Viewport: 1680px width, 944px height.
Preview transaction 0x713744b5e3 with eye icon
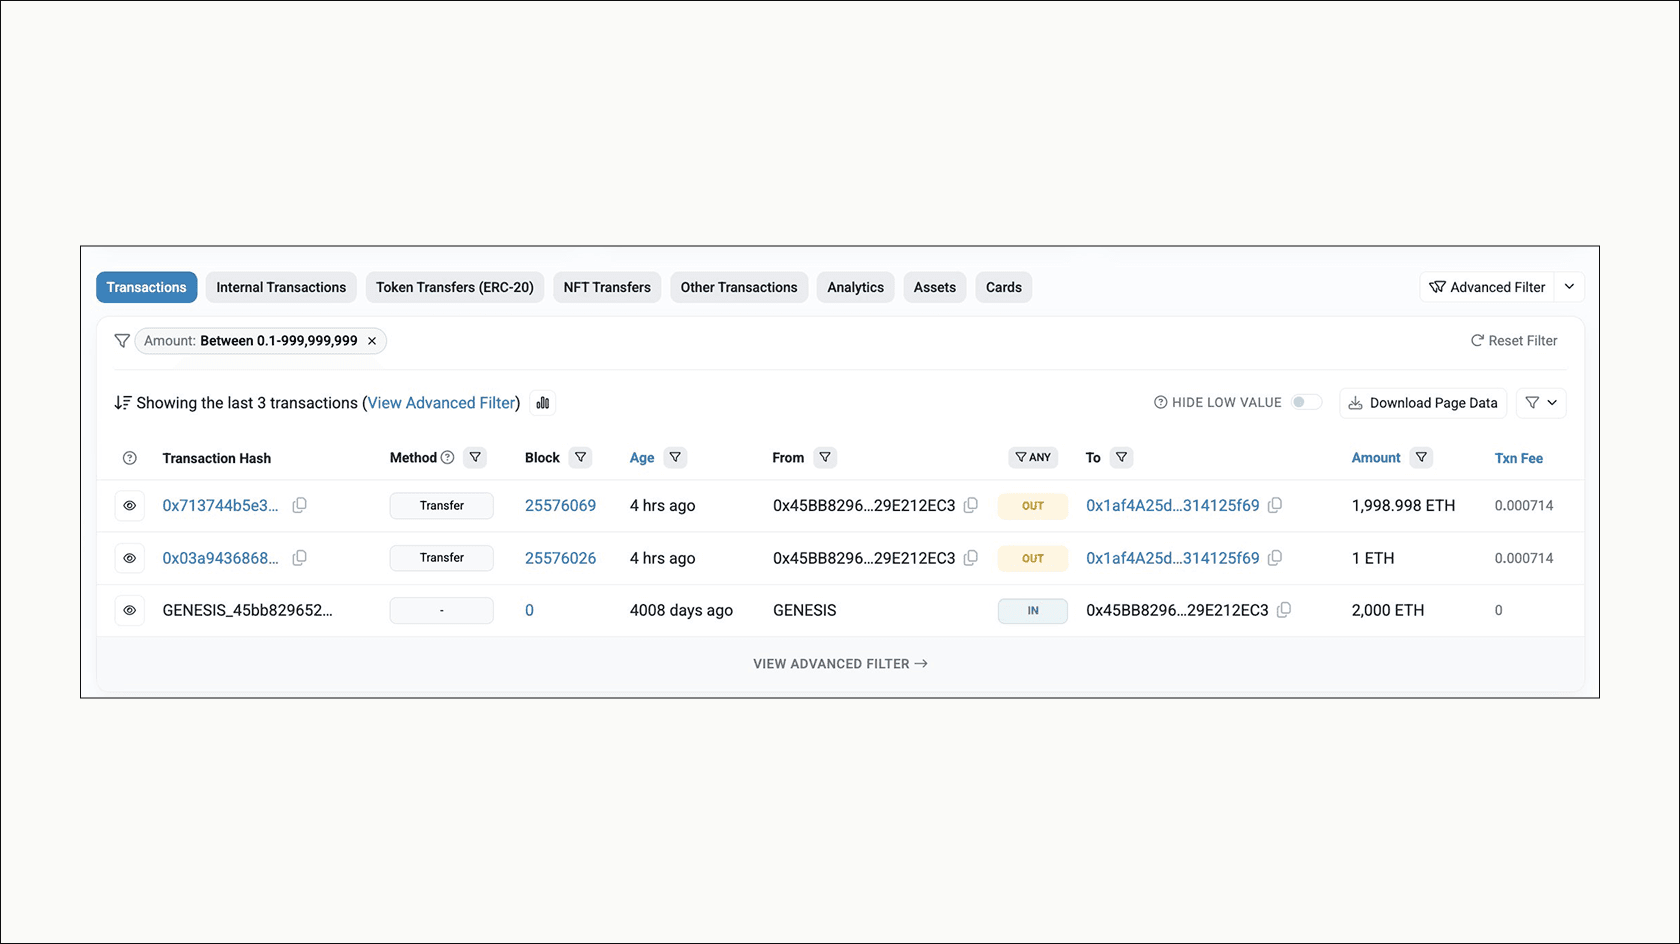coord(129,506)
